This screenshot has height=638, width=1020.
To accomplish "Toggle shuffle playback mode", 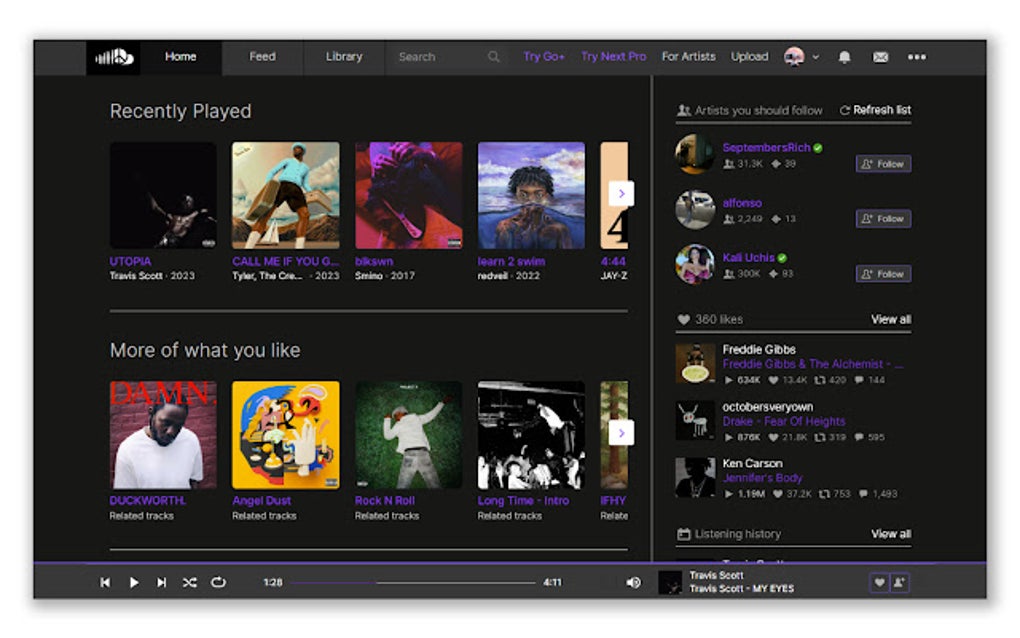I will [191, 580].
